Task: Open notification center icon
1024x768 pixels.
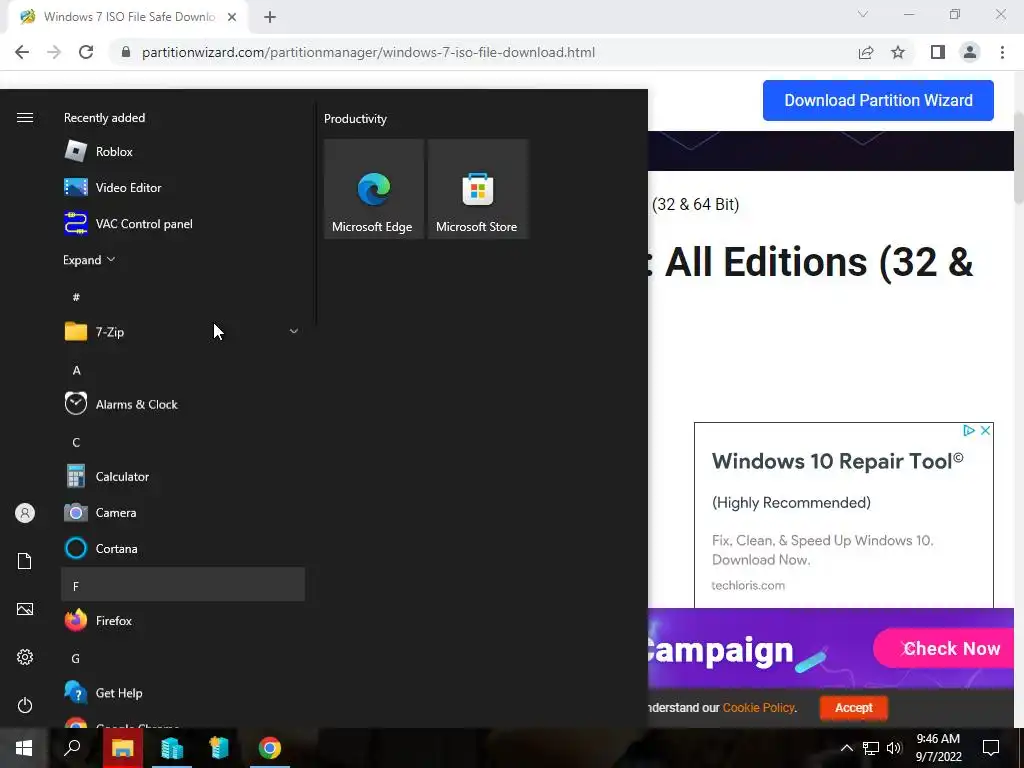Action: pyautogui.click(x=991, y=748)
